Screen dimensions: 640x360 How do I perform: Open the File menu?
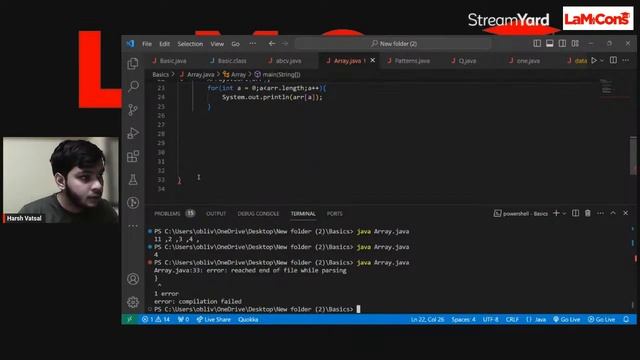pyautogui.click(x=147, y=44)
